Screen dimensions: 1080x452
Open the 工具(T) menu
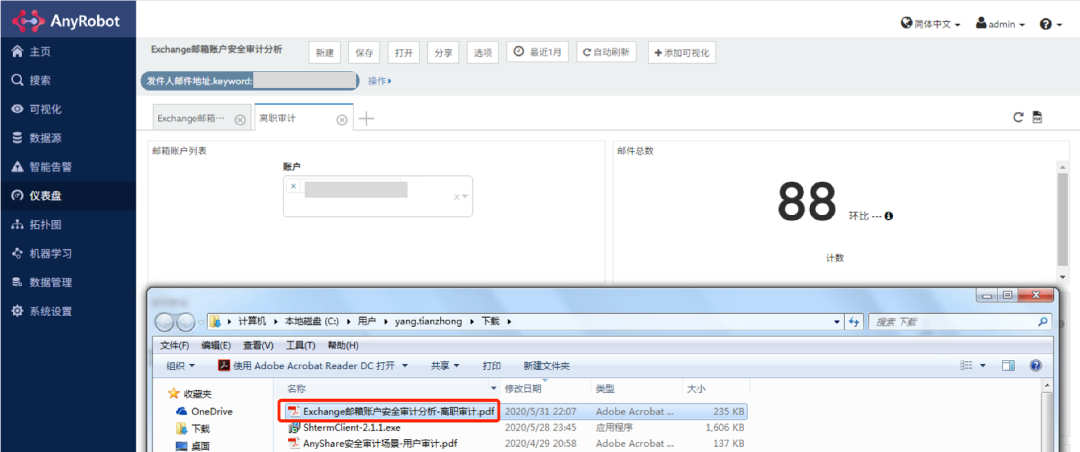click(300, 345)
